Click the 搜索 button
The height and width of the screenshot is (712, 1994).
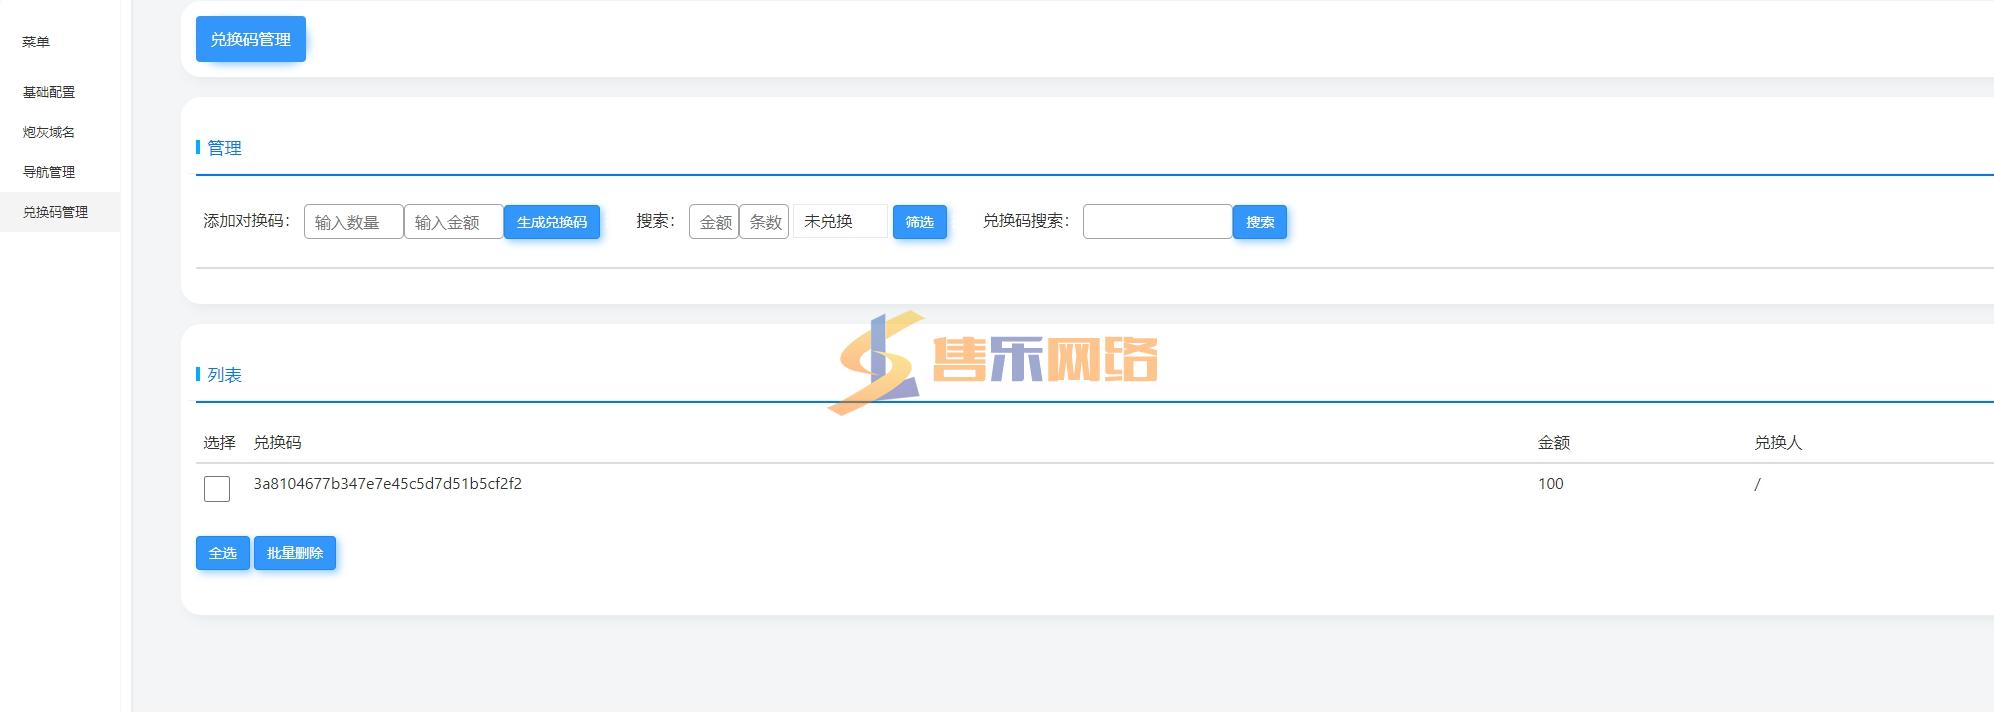(1260, 222)
